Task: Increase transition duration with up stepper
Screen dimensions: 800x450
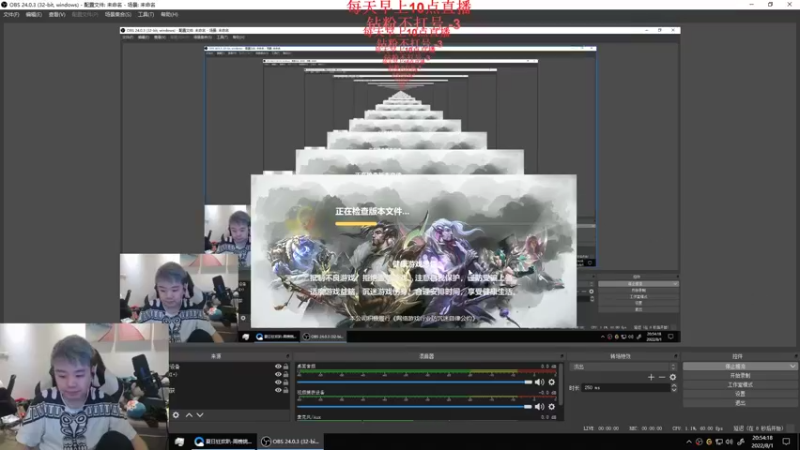Action: pyautogui.click(x=673, y=386)
